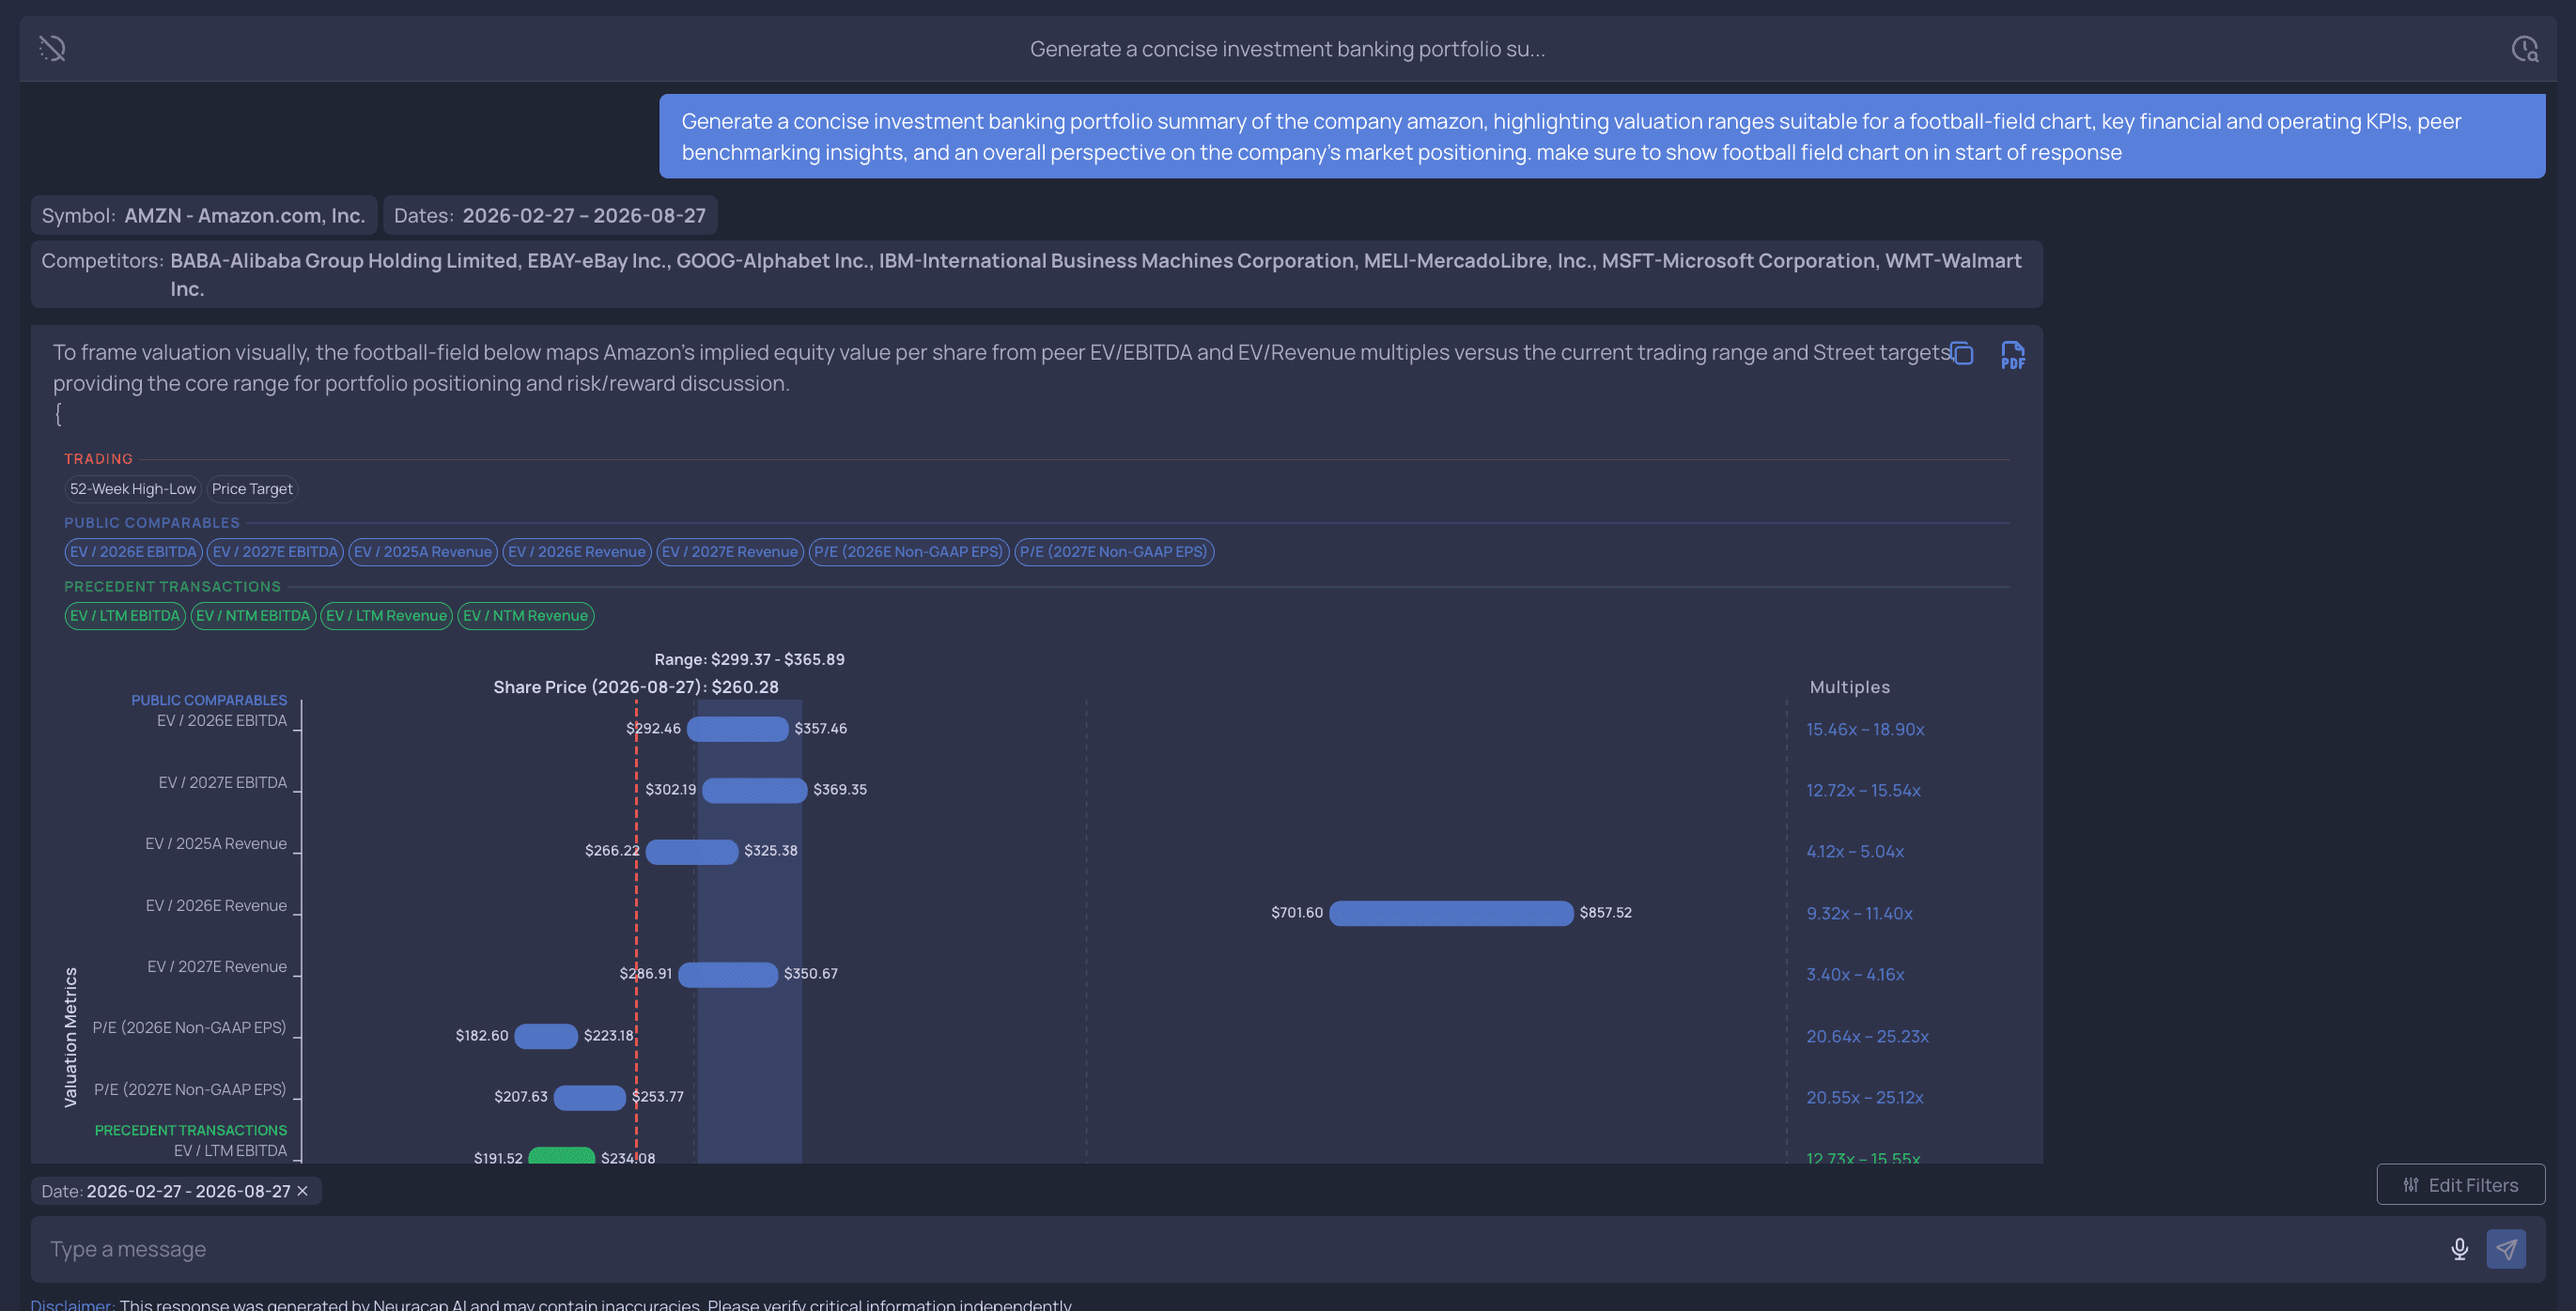This screenshot has height=1311, width=2576.
Task: Click the multiple value 15.46x – 18.90x
Action: [1865, 730]
